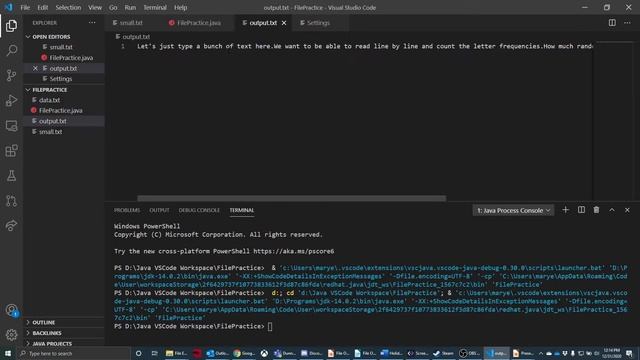Viewport: 640px width, 360px height.
Task: Create a new terminal with plus icon
Action: [x=565, y=210]
